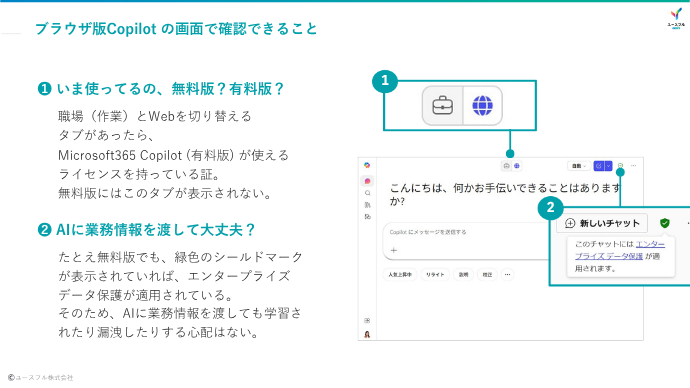Open the 自動 mode dropdown
This screenshot has height=388, width=690.
point(579,166)
